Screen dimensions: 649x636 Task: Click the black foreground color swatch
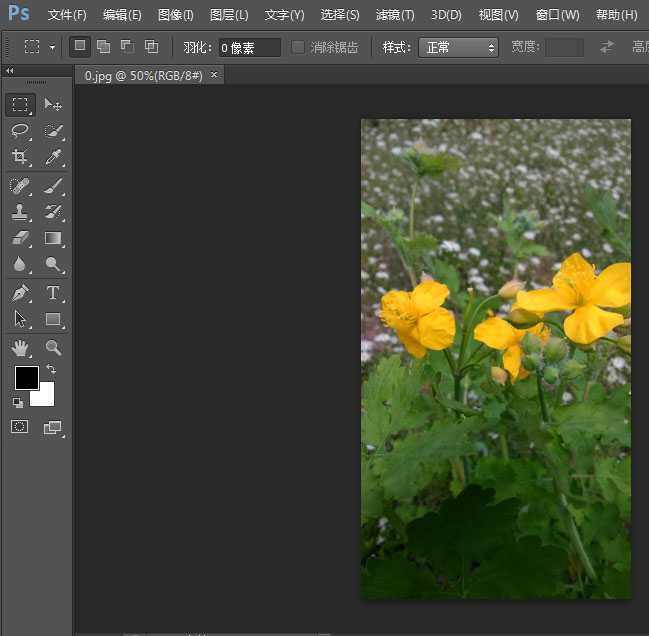pyautogui.click(x=26, y=377)
